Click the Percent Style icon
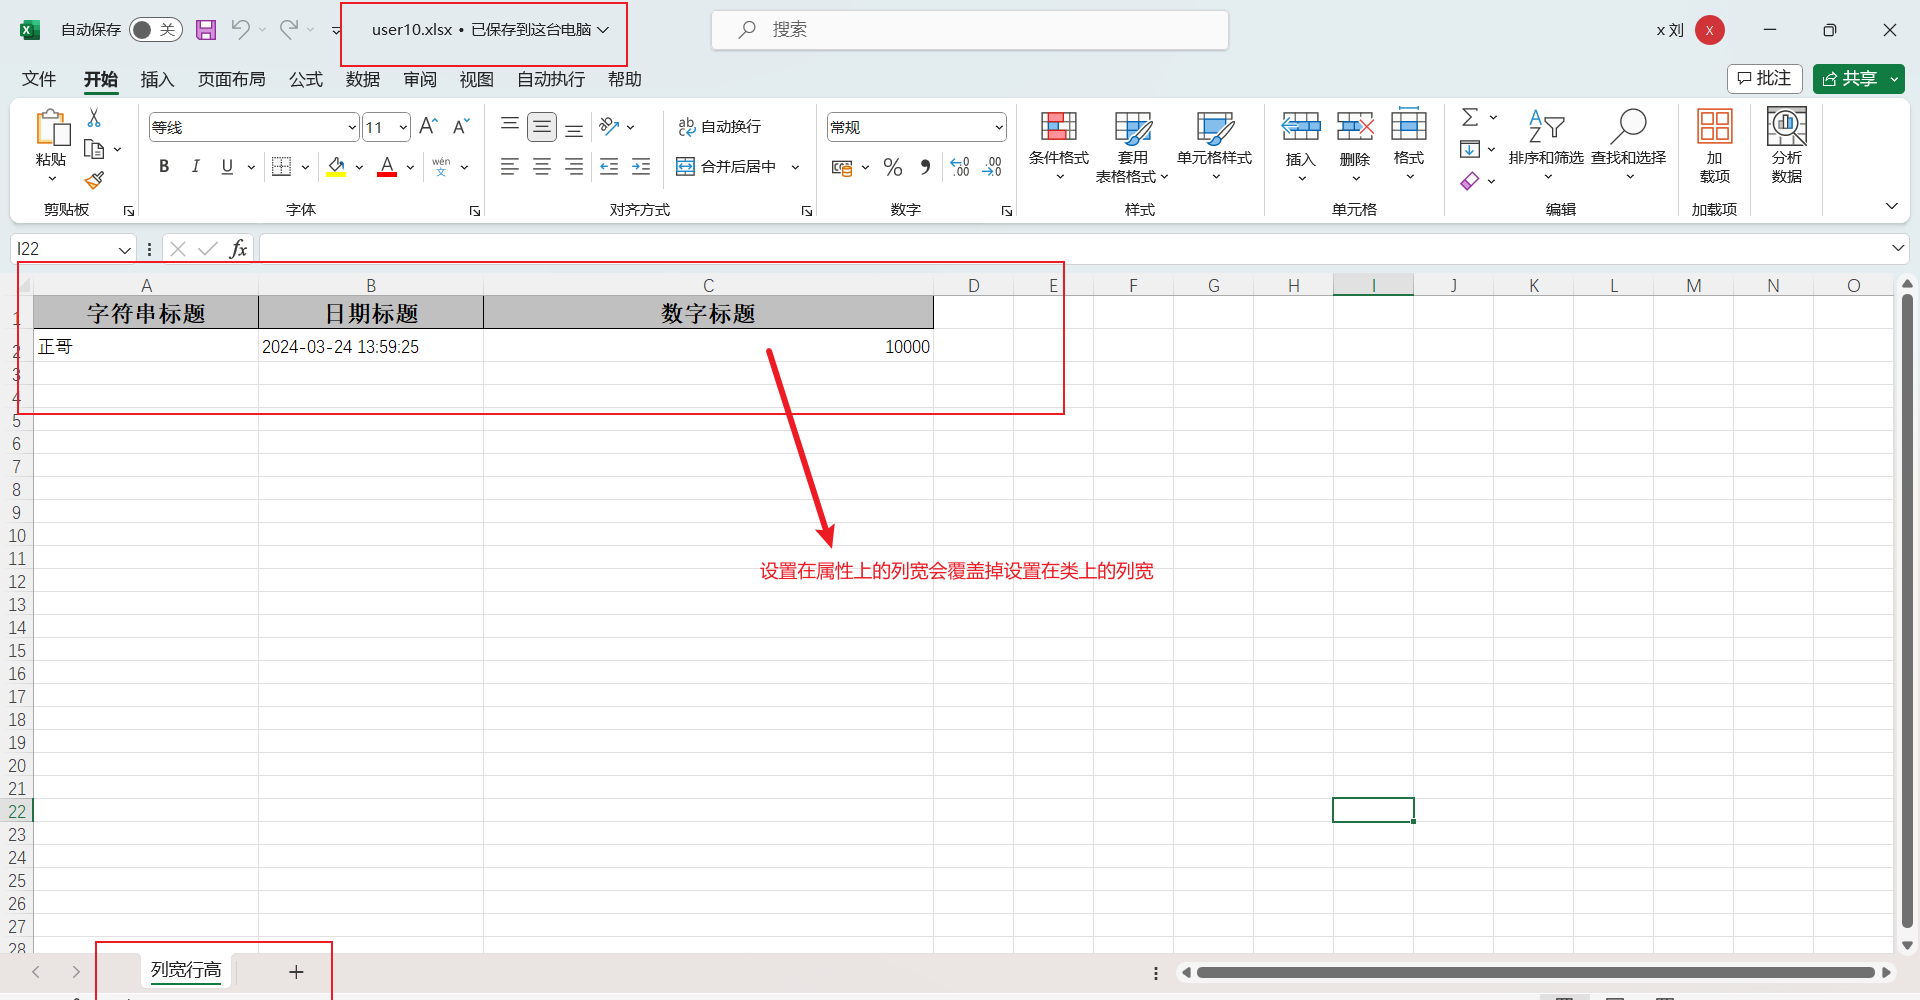The width and height of the screenshot is (1920, 1000). click(893, 167)
